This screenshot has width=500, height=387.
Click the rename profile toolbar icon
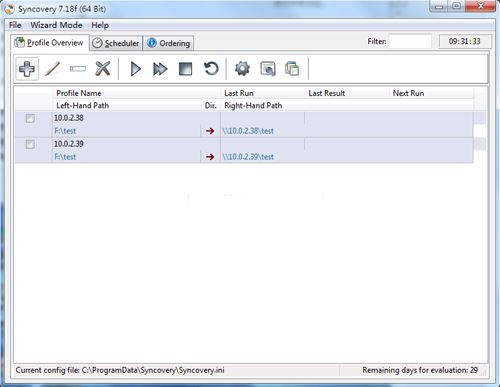click(78, 69)
